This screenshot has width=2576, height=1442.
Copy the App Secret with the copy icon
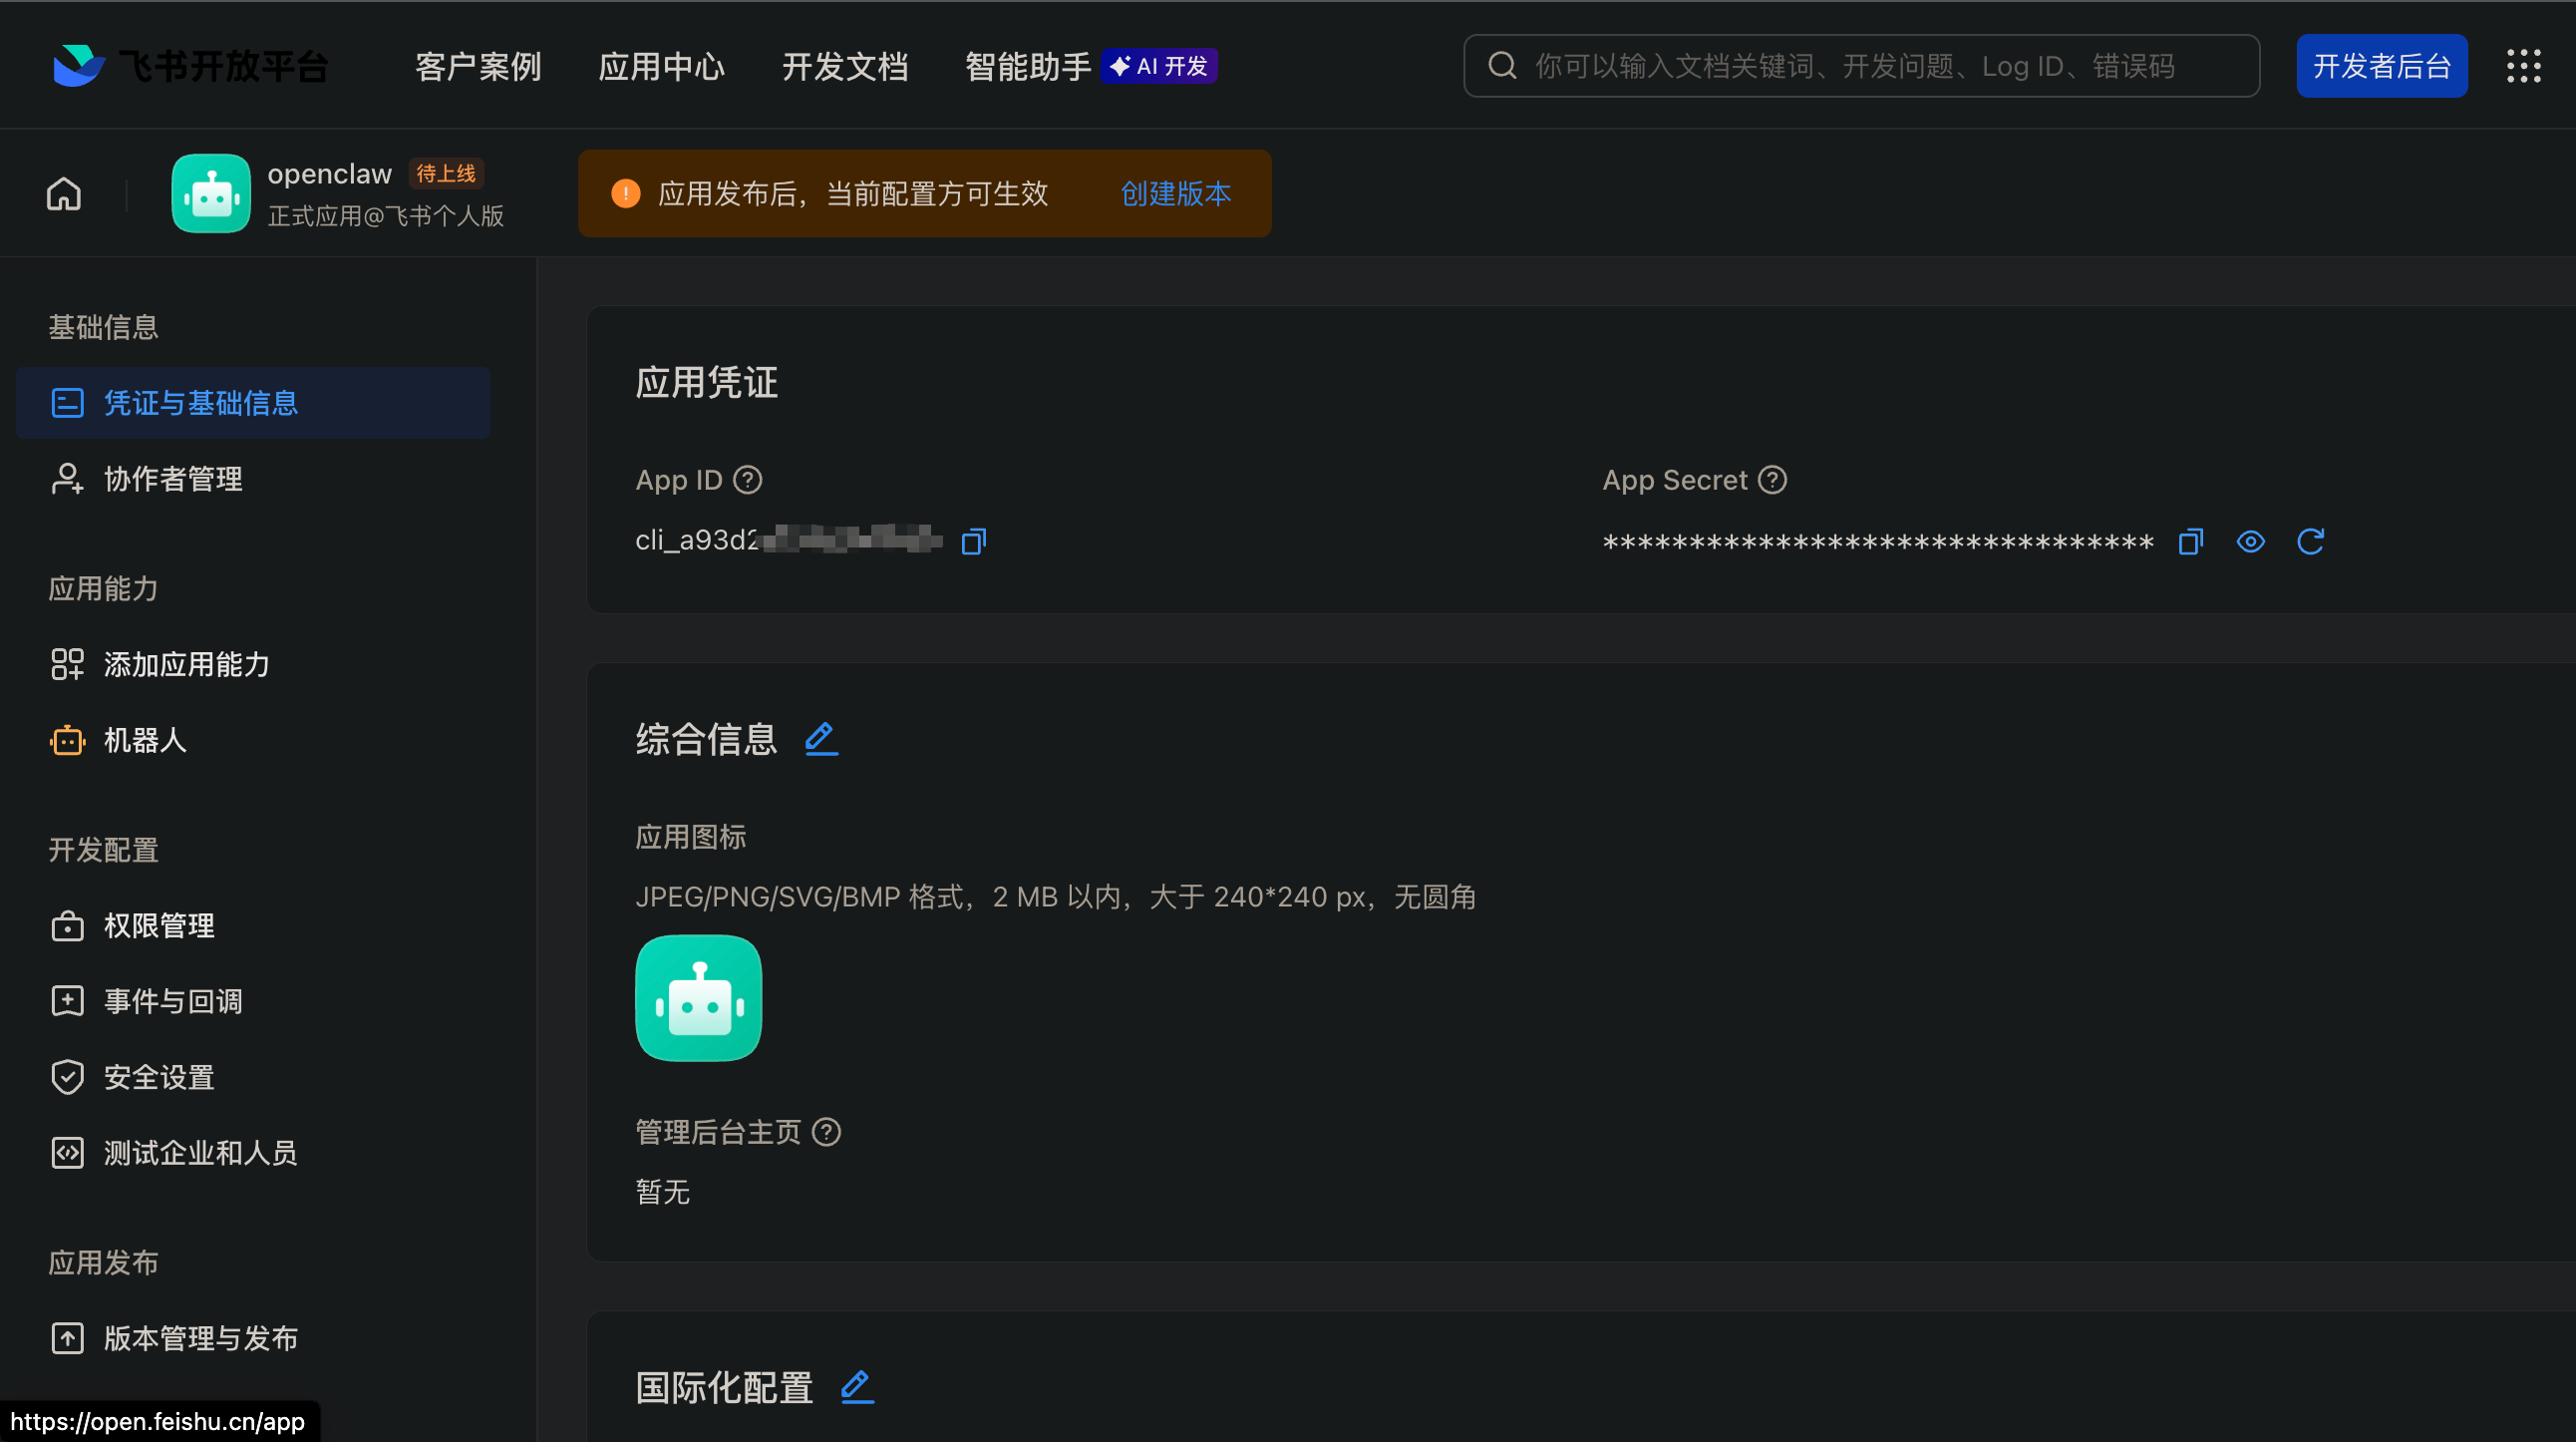click(2191, 541)
